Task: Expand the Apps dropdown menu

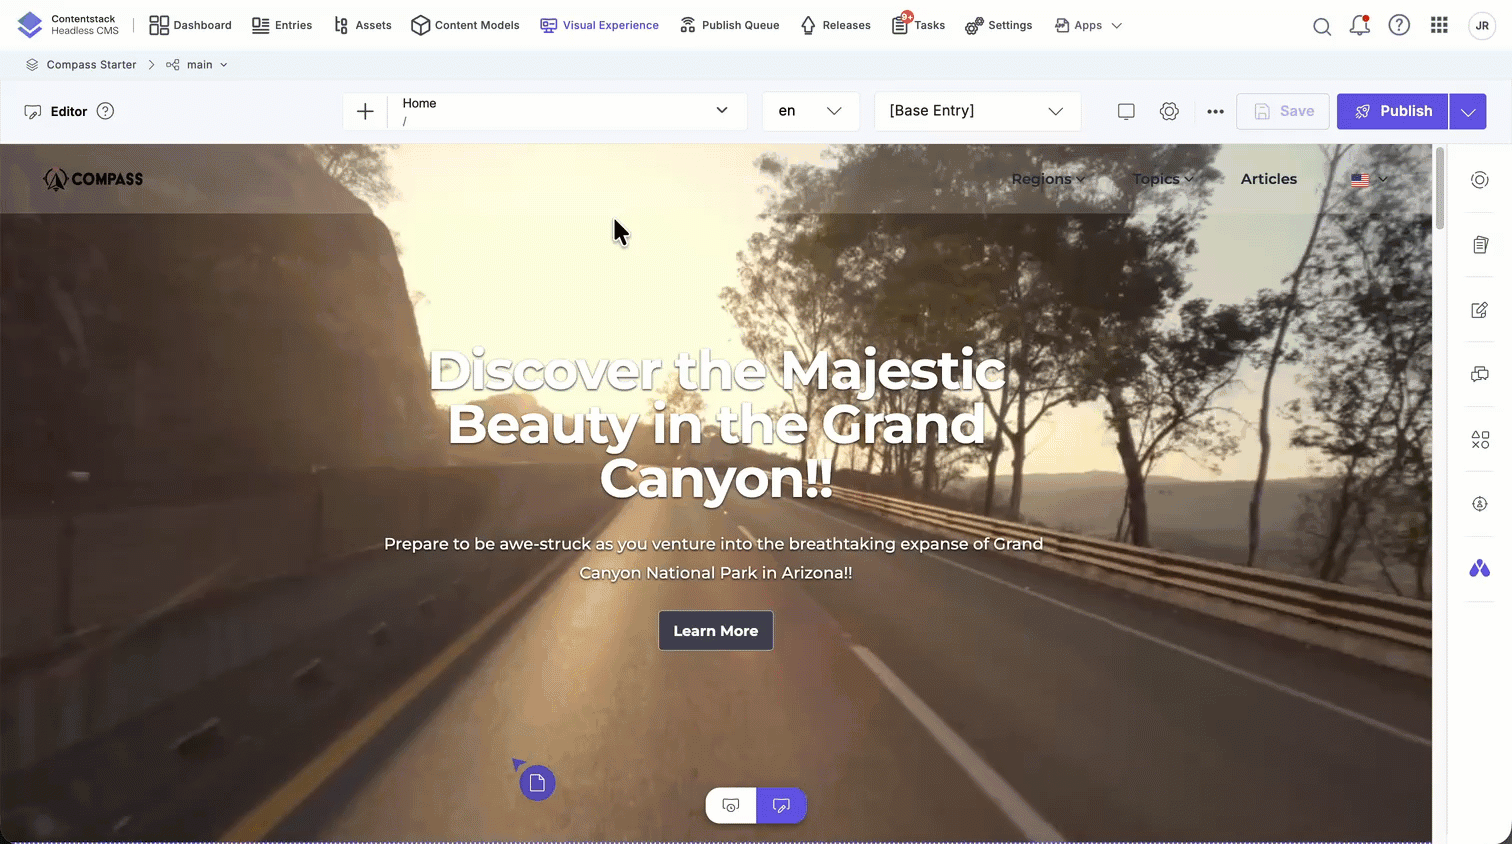Action: [1088, 25]
